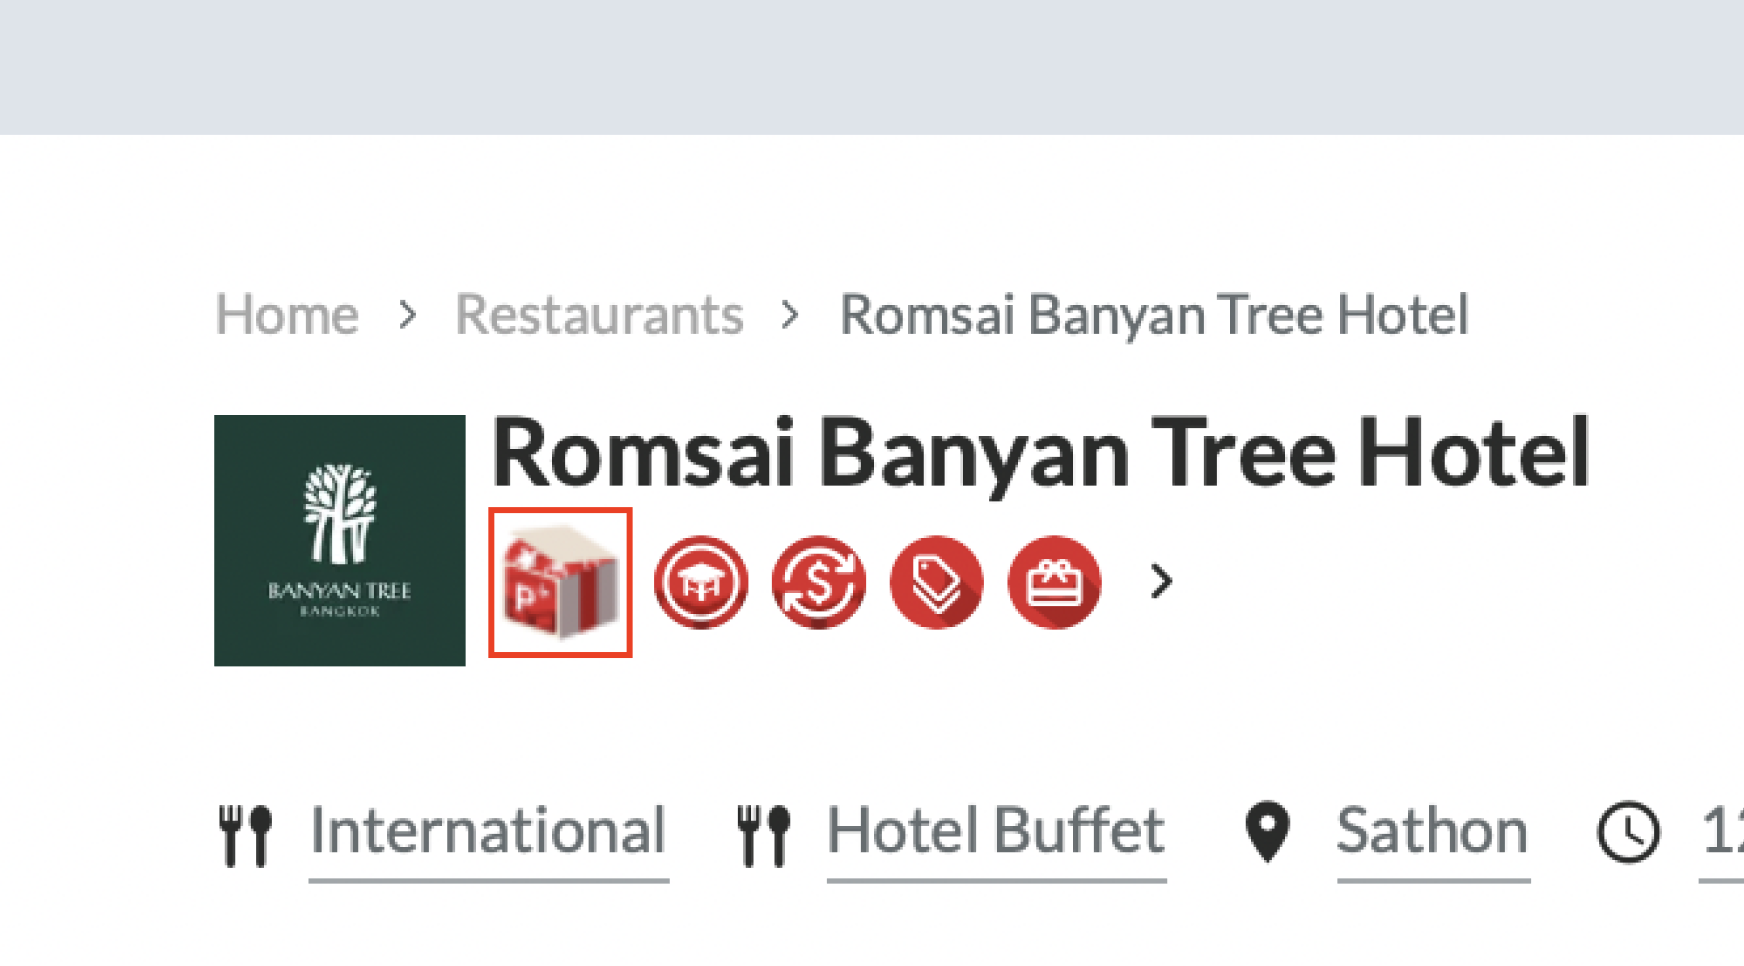The height and width of the screenshot is (966, 1744).
Task: Click the fork icon beside Hotel Buffet
Action: (764, 835)
